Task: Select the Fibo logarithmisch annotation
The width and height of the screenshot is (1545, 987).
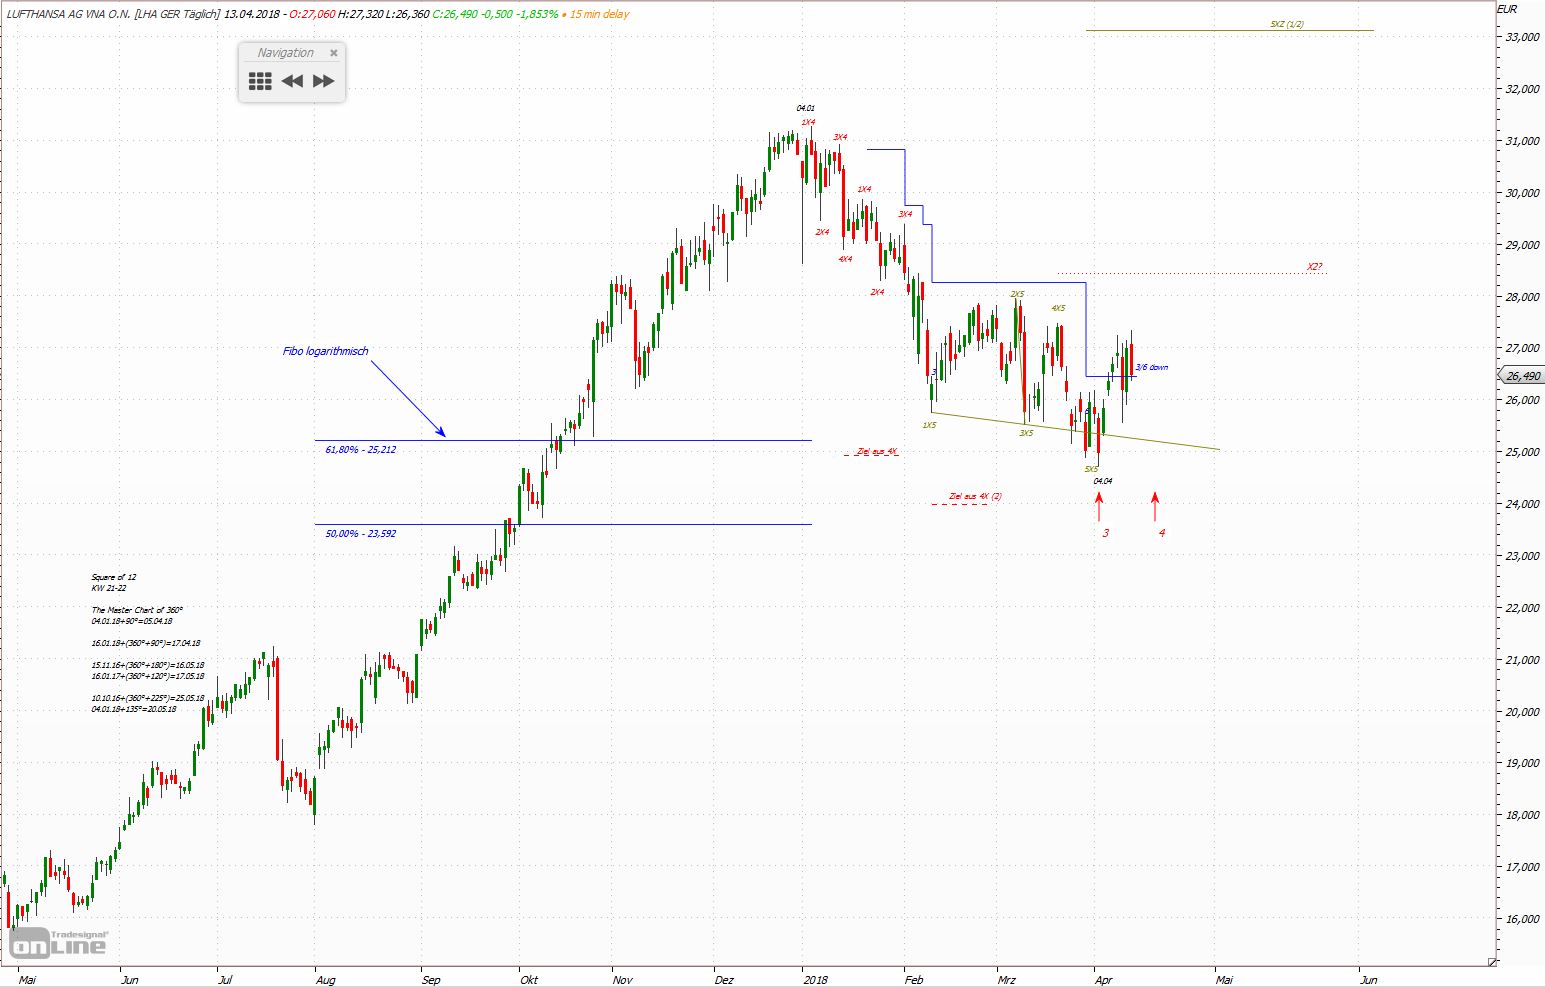Action: tap(326, 351)
